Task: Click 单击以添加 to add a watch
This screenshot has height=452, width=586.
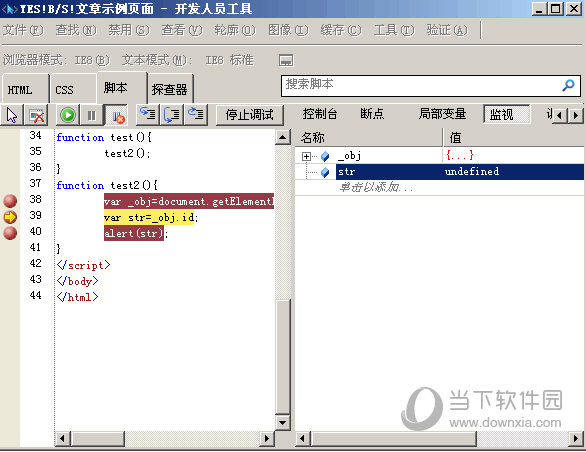Action: point(375,187)
